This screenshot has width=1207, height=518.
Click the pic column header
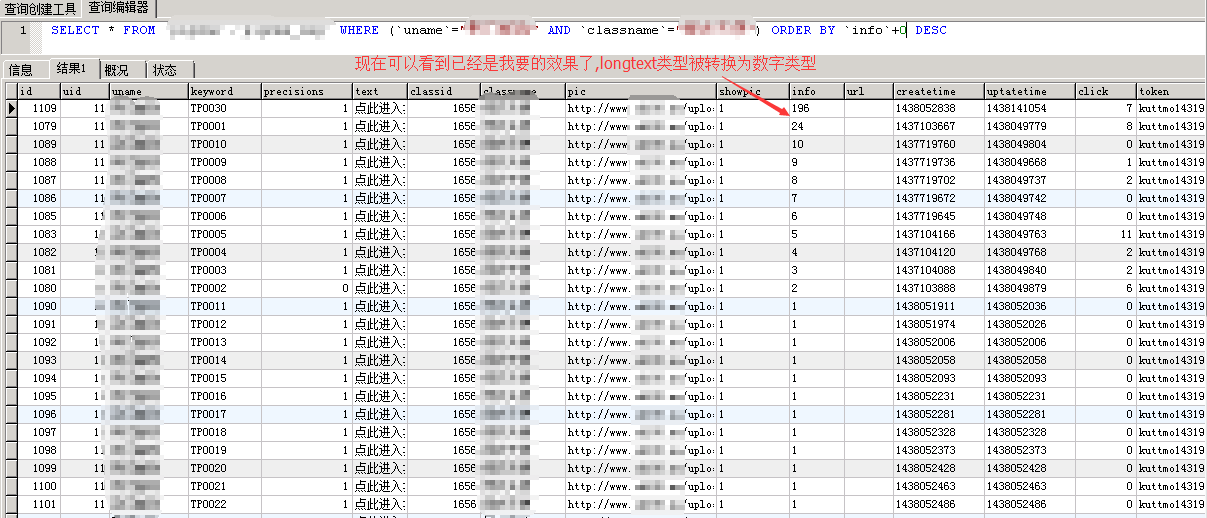pos(640,91)
